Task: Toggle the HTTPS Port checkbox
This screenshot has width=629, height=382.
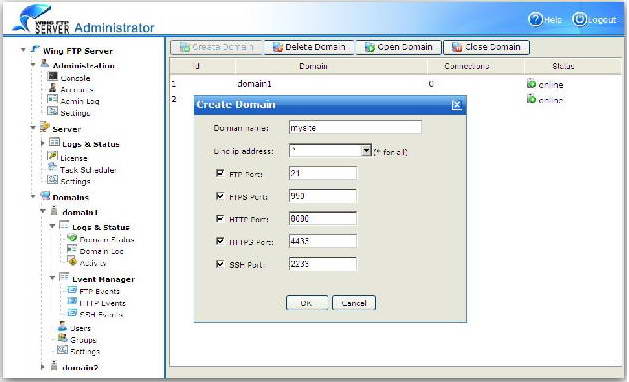Action: (x=220, y=241)
